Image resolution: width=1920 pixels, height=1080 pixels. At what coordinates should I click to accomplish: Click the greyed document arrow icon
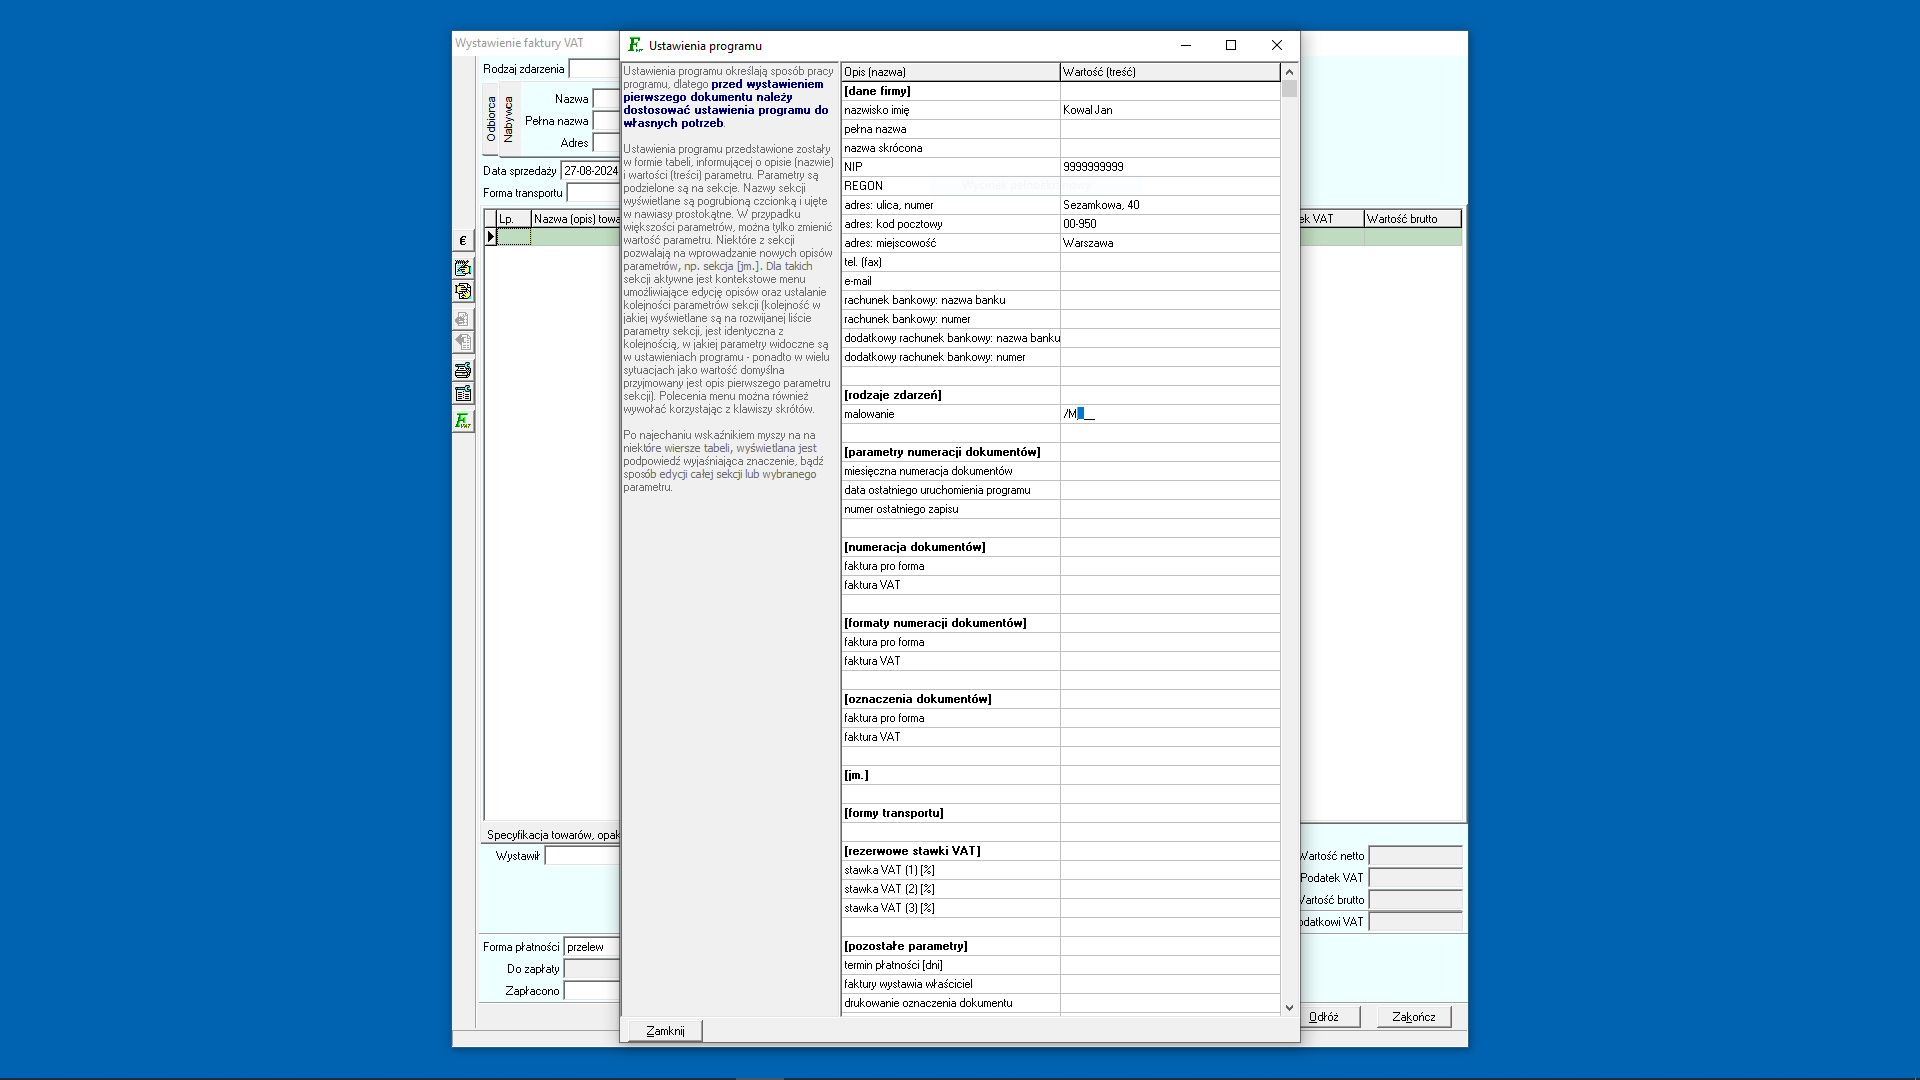(x=462, y=319)
